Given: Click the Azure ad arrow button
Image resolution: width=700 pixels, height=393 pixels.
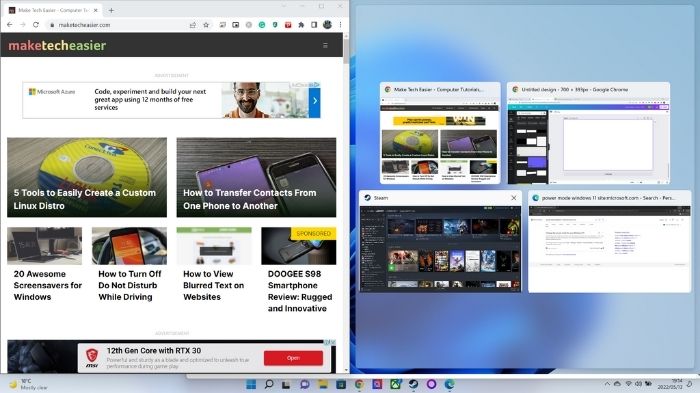Looking at the screenshot, I should coord(315,100).
